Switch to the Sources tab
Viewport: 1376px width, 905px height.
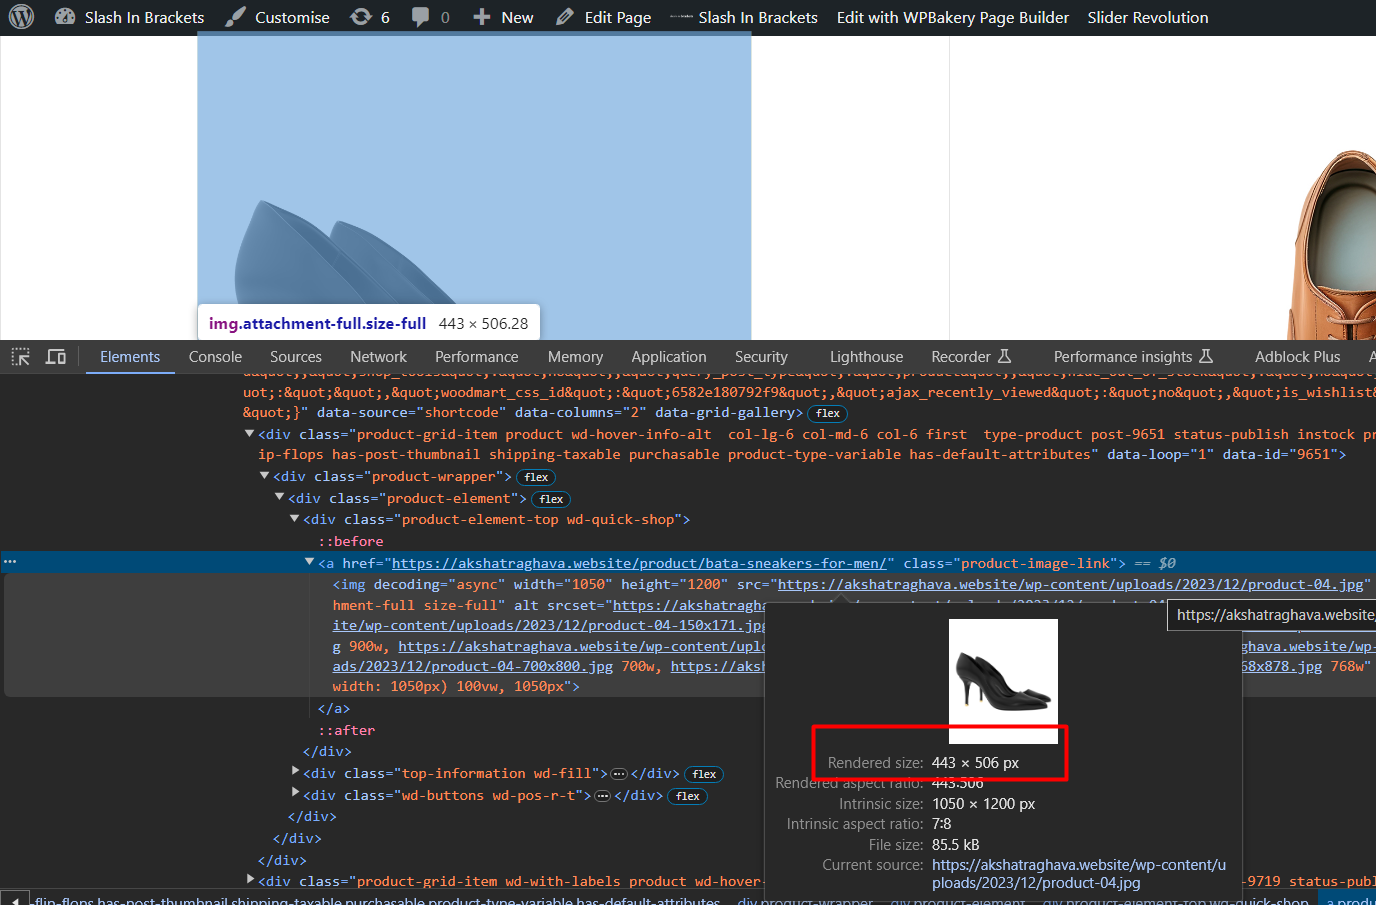pos(296,357)
